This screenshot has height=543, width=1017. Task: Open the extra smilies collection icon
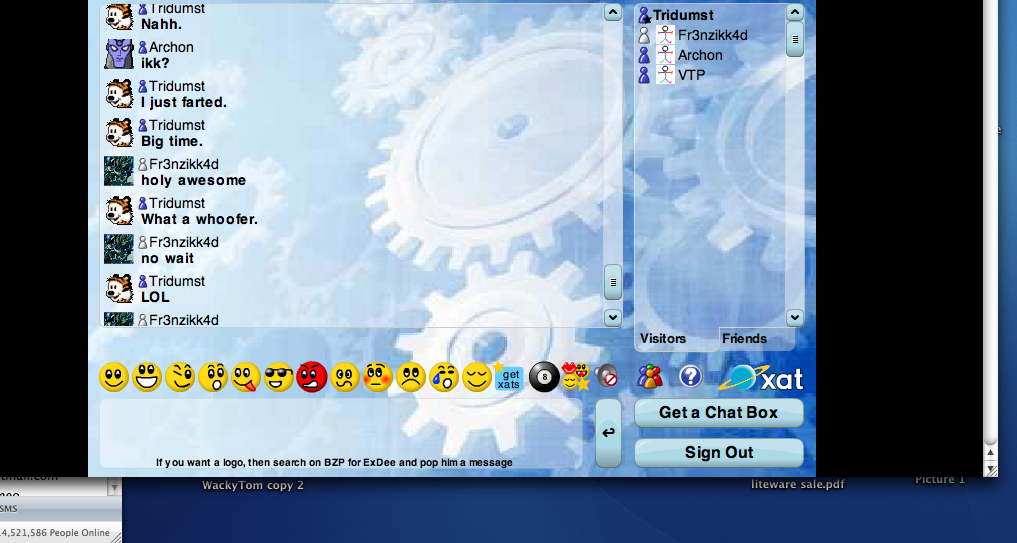tap(575, 376)
